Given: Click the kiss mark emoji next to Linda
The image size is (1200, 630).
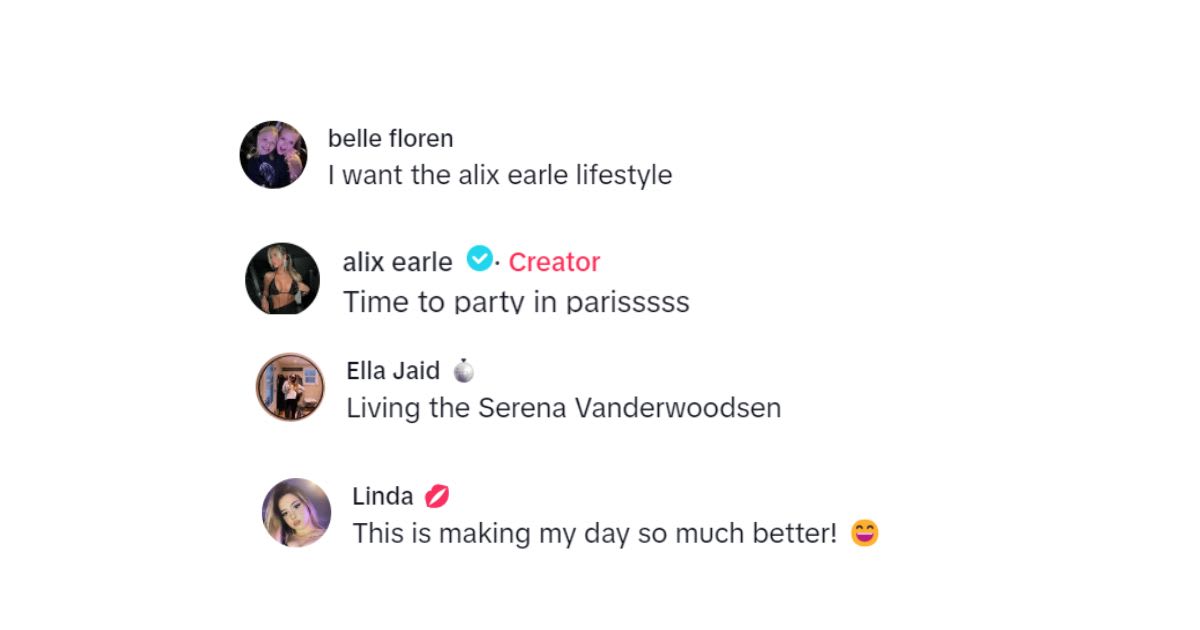Looking at the screenshot, I should (x=437, y=496).
